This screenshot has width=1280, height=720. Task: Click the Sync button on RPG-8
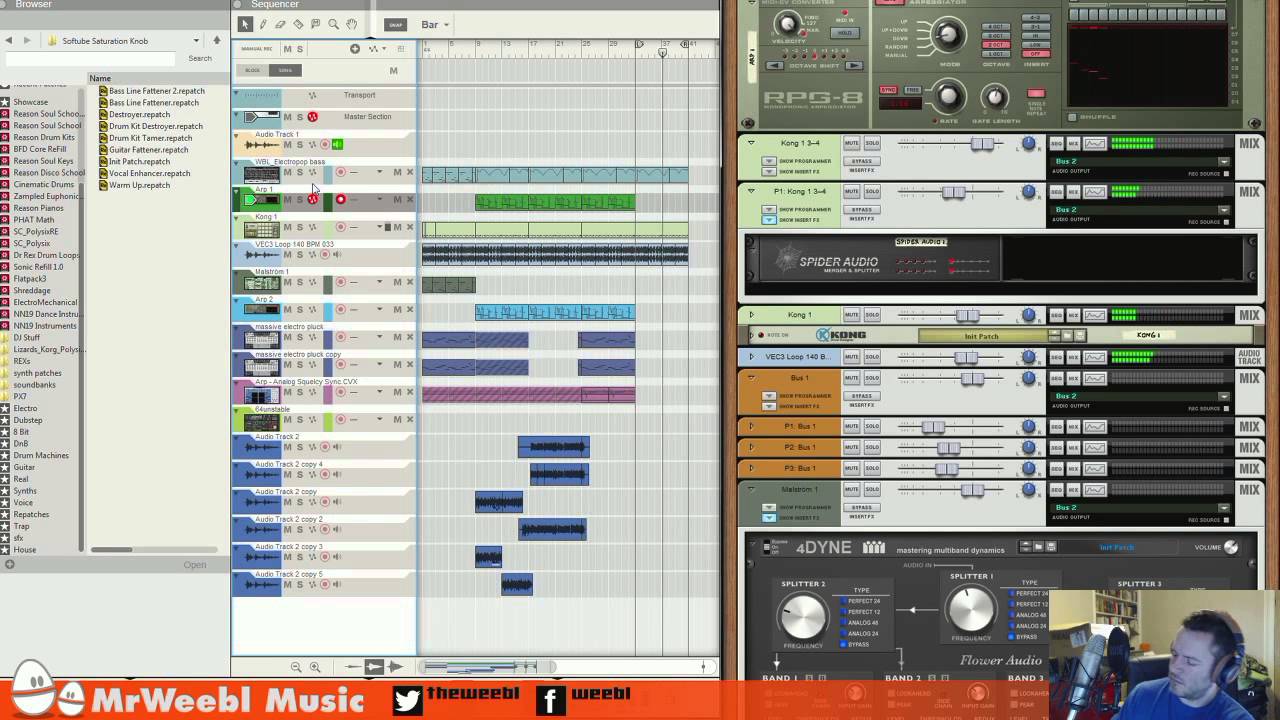click(888, 90)
